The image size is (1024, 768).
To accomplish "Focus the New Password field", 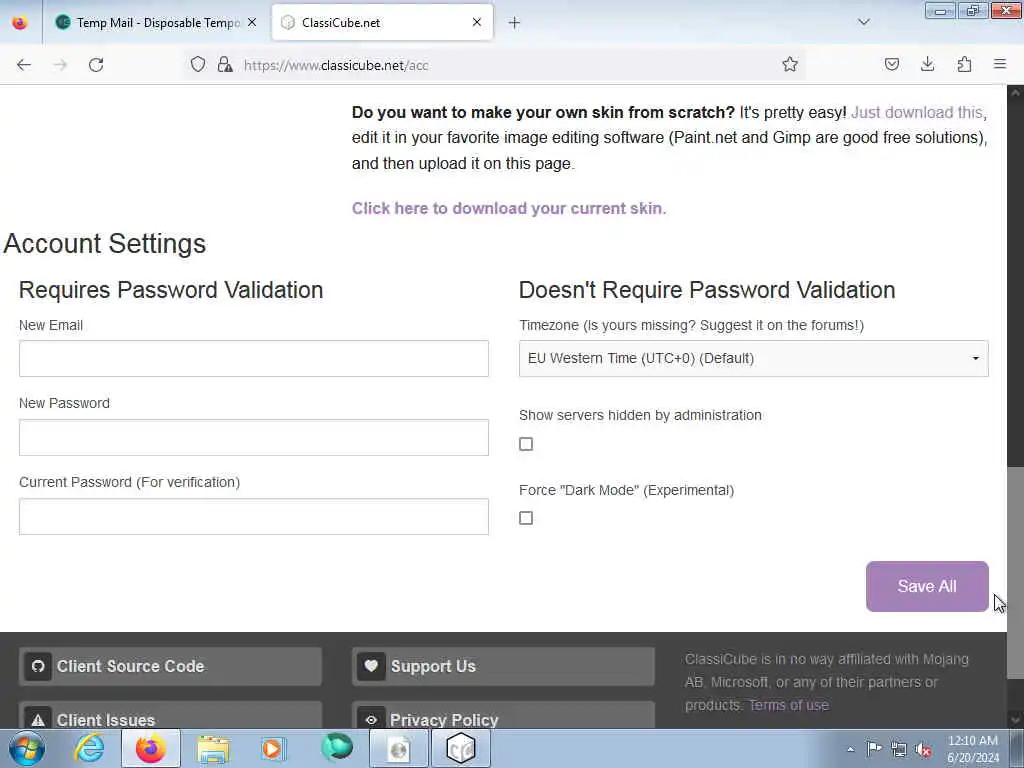I will click(x=253, y=438).
